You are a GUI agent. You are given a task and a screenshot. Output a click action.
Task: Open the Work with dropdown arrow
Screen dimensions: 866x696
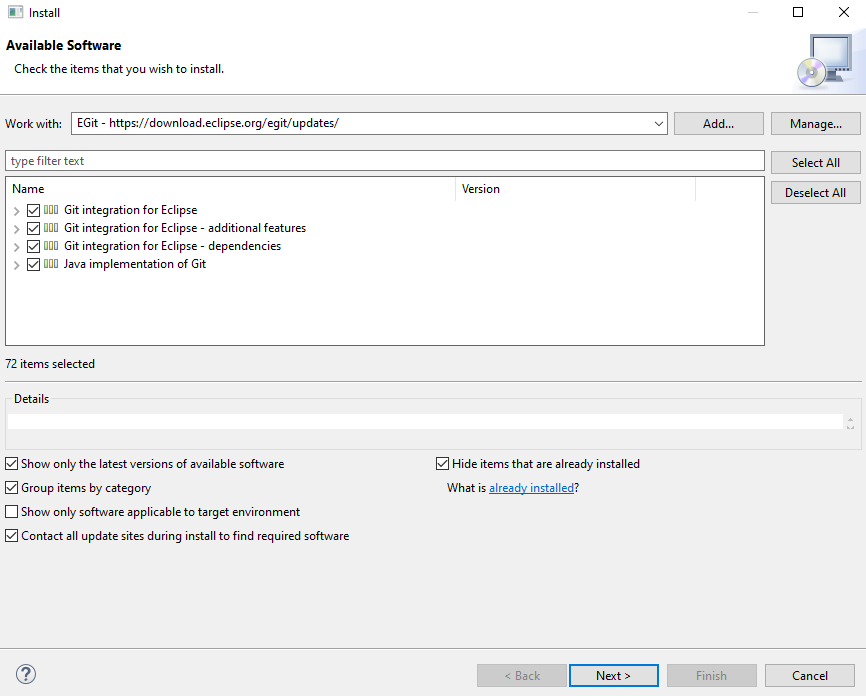point(658,124)
